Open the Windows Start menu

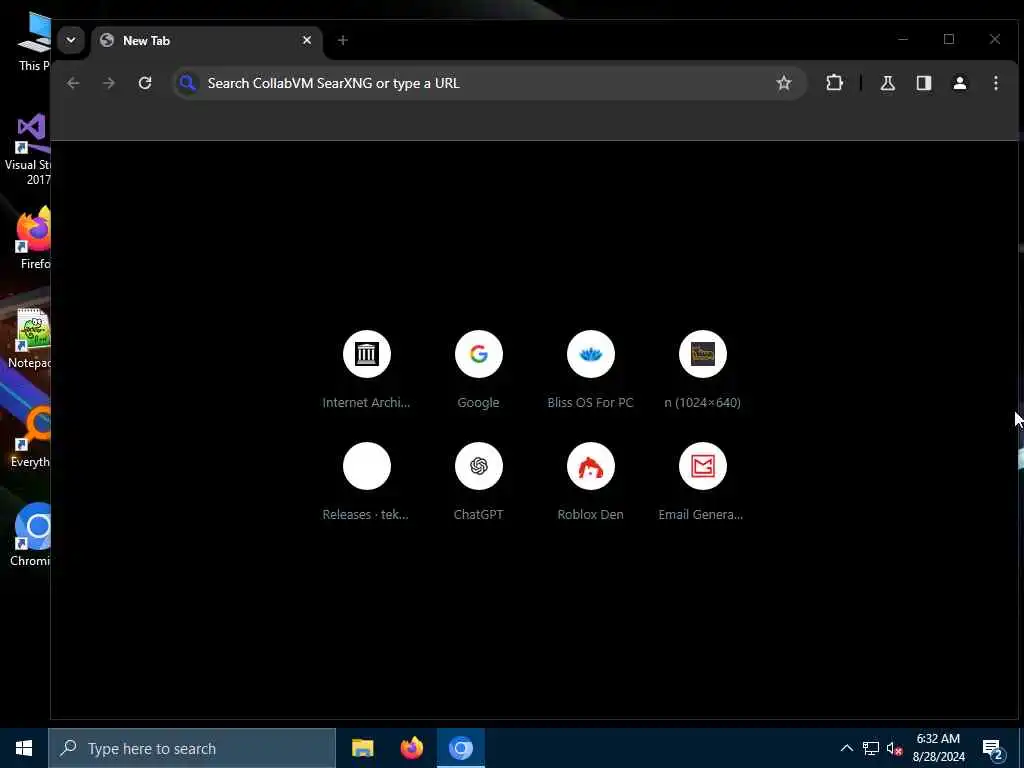pos(24,748)
